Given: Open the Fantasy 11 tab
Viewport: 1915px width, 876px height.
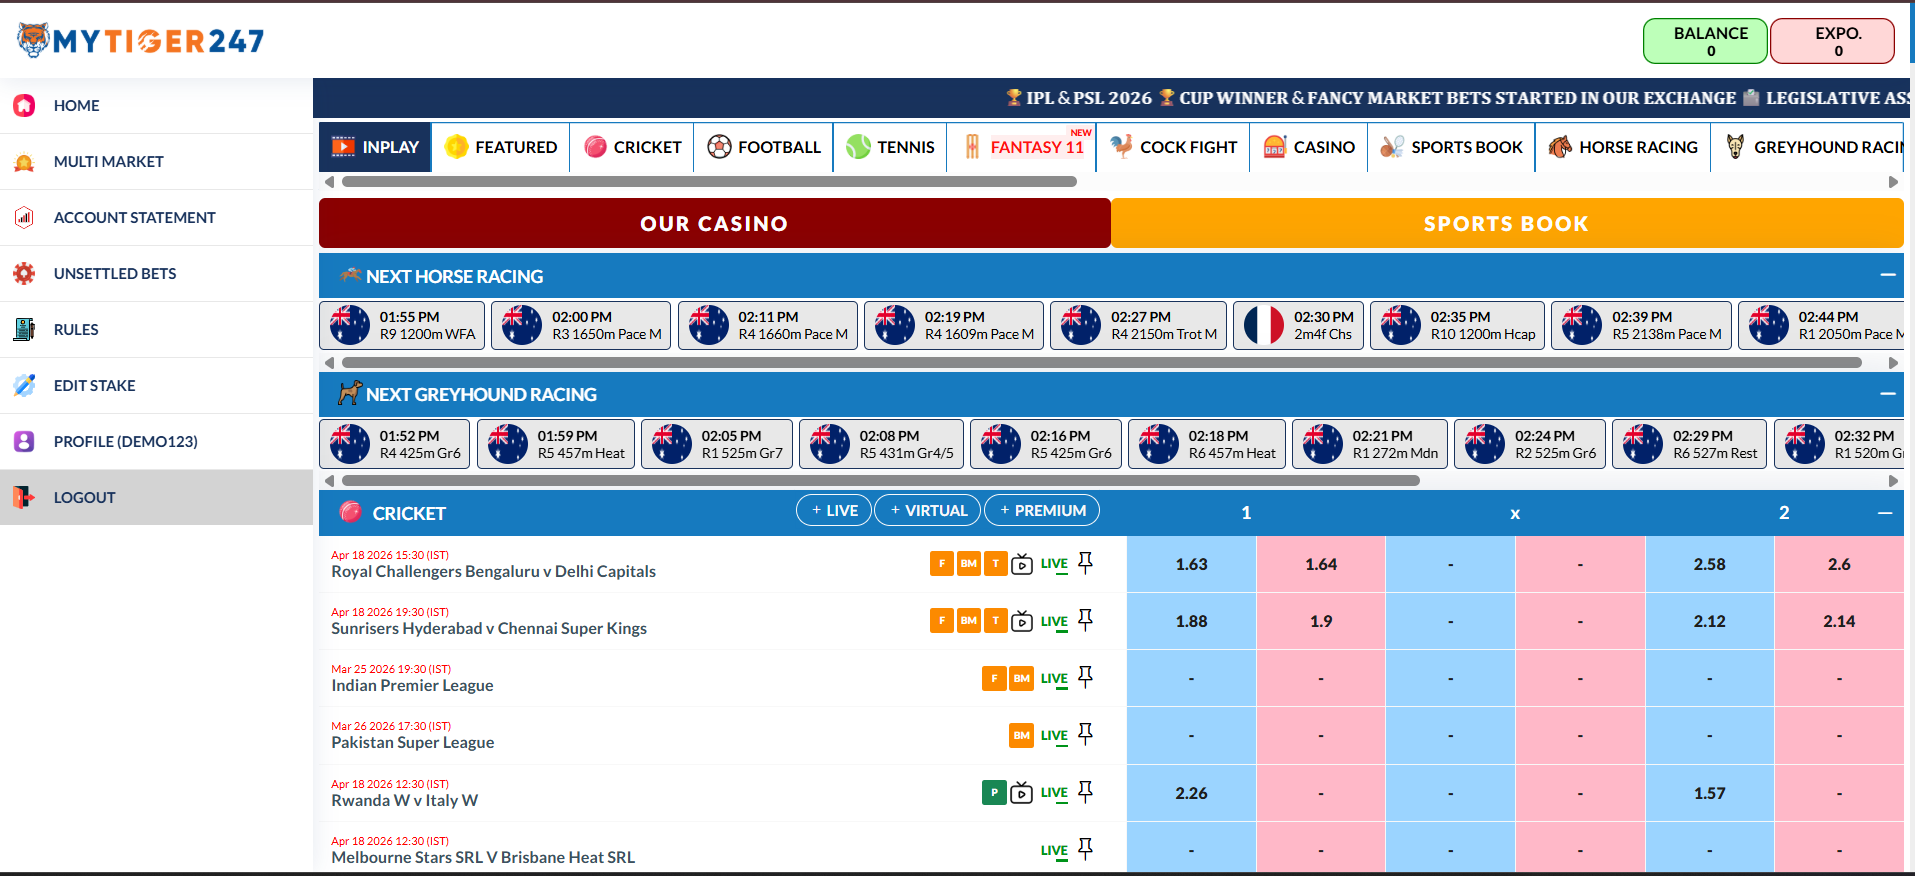Looking at the screenshot, I should (x=1022, y=147).
